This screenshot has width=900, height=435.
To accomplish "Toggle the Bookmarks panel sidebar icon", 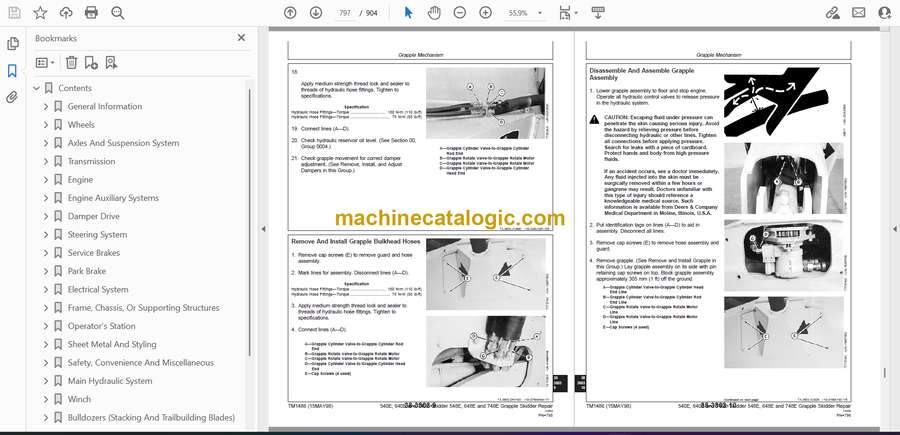I will [x=12, y=71].
